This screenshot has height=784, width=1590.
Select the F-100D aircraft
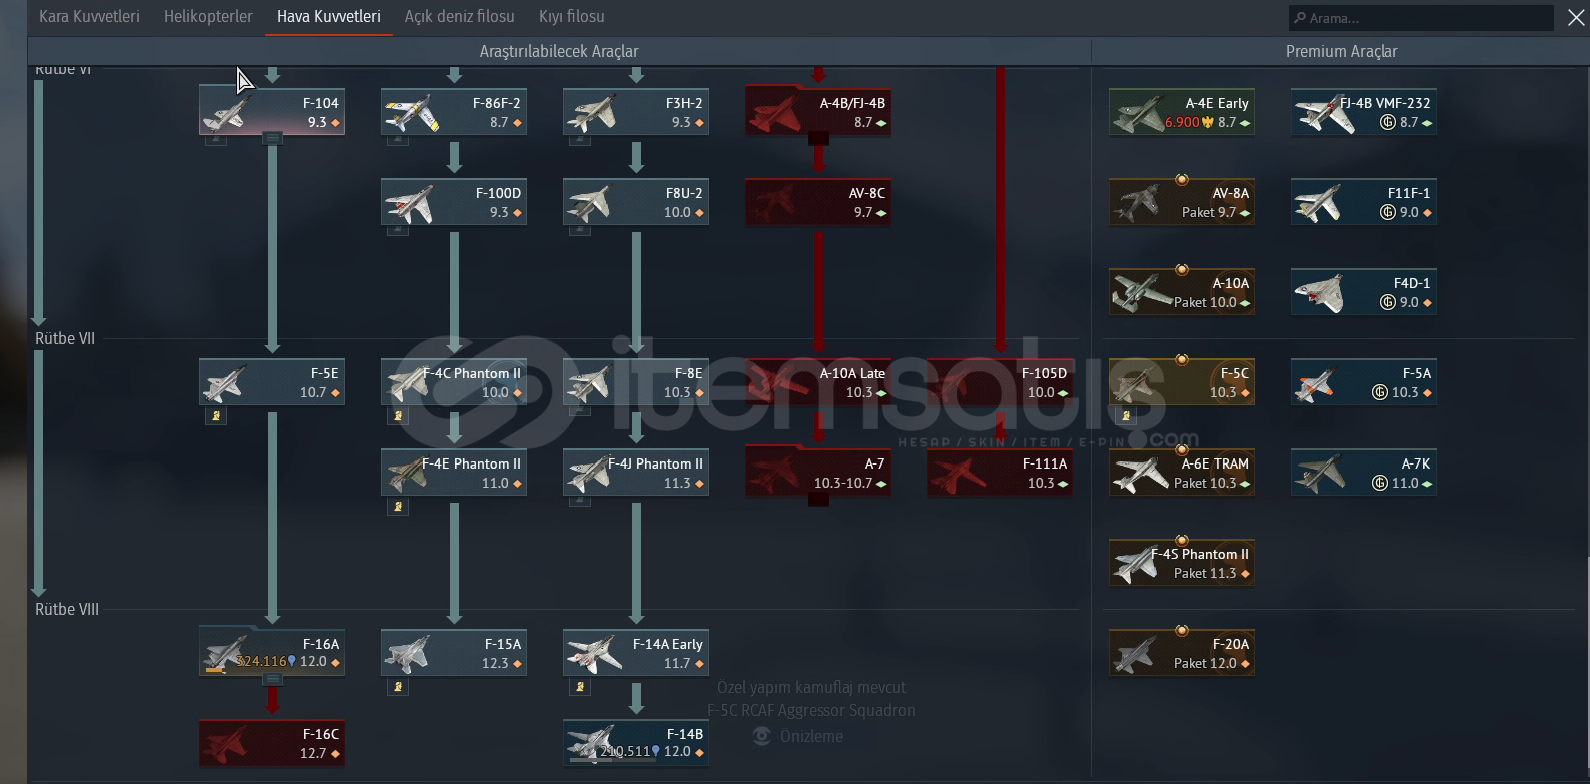[x=454, y=201]
